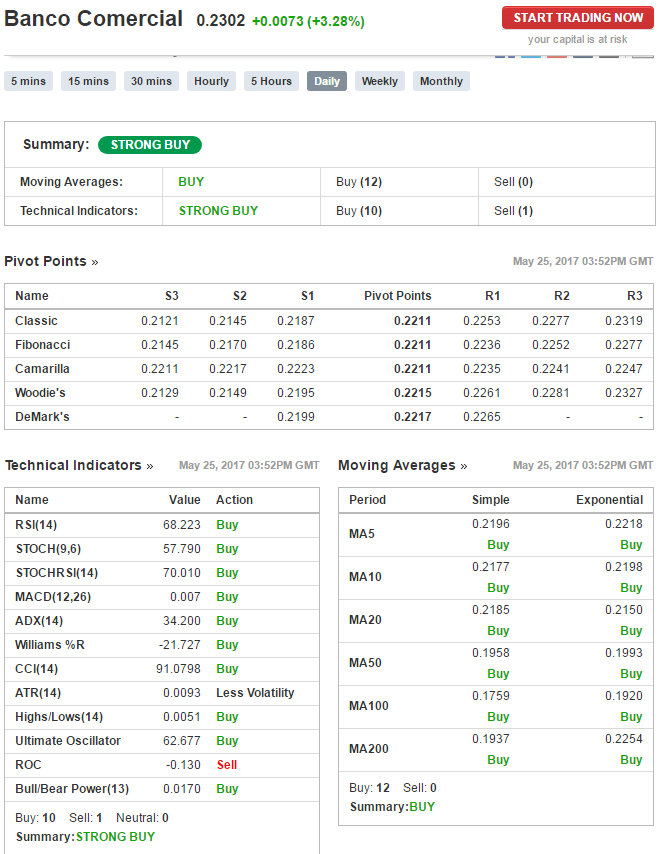Click the current price 0.2302
660x854 pixels.
pyautogui.click(x=221, y=21)
